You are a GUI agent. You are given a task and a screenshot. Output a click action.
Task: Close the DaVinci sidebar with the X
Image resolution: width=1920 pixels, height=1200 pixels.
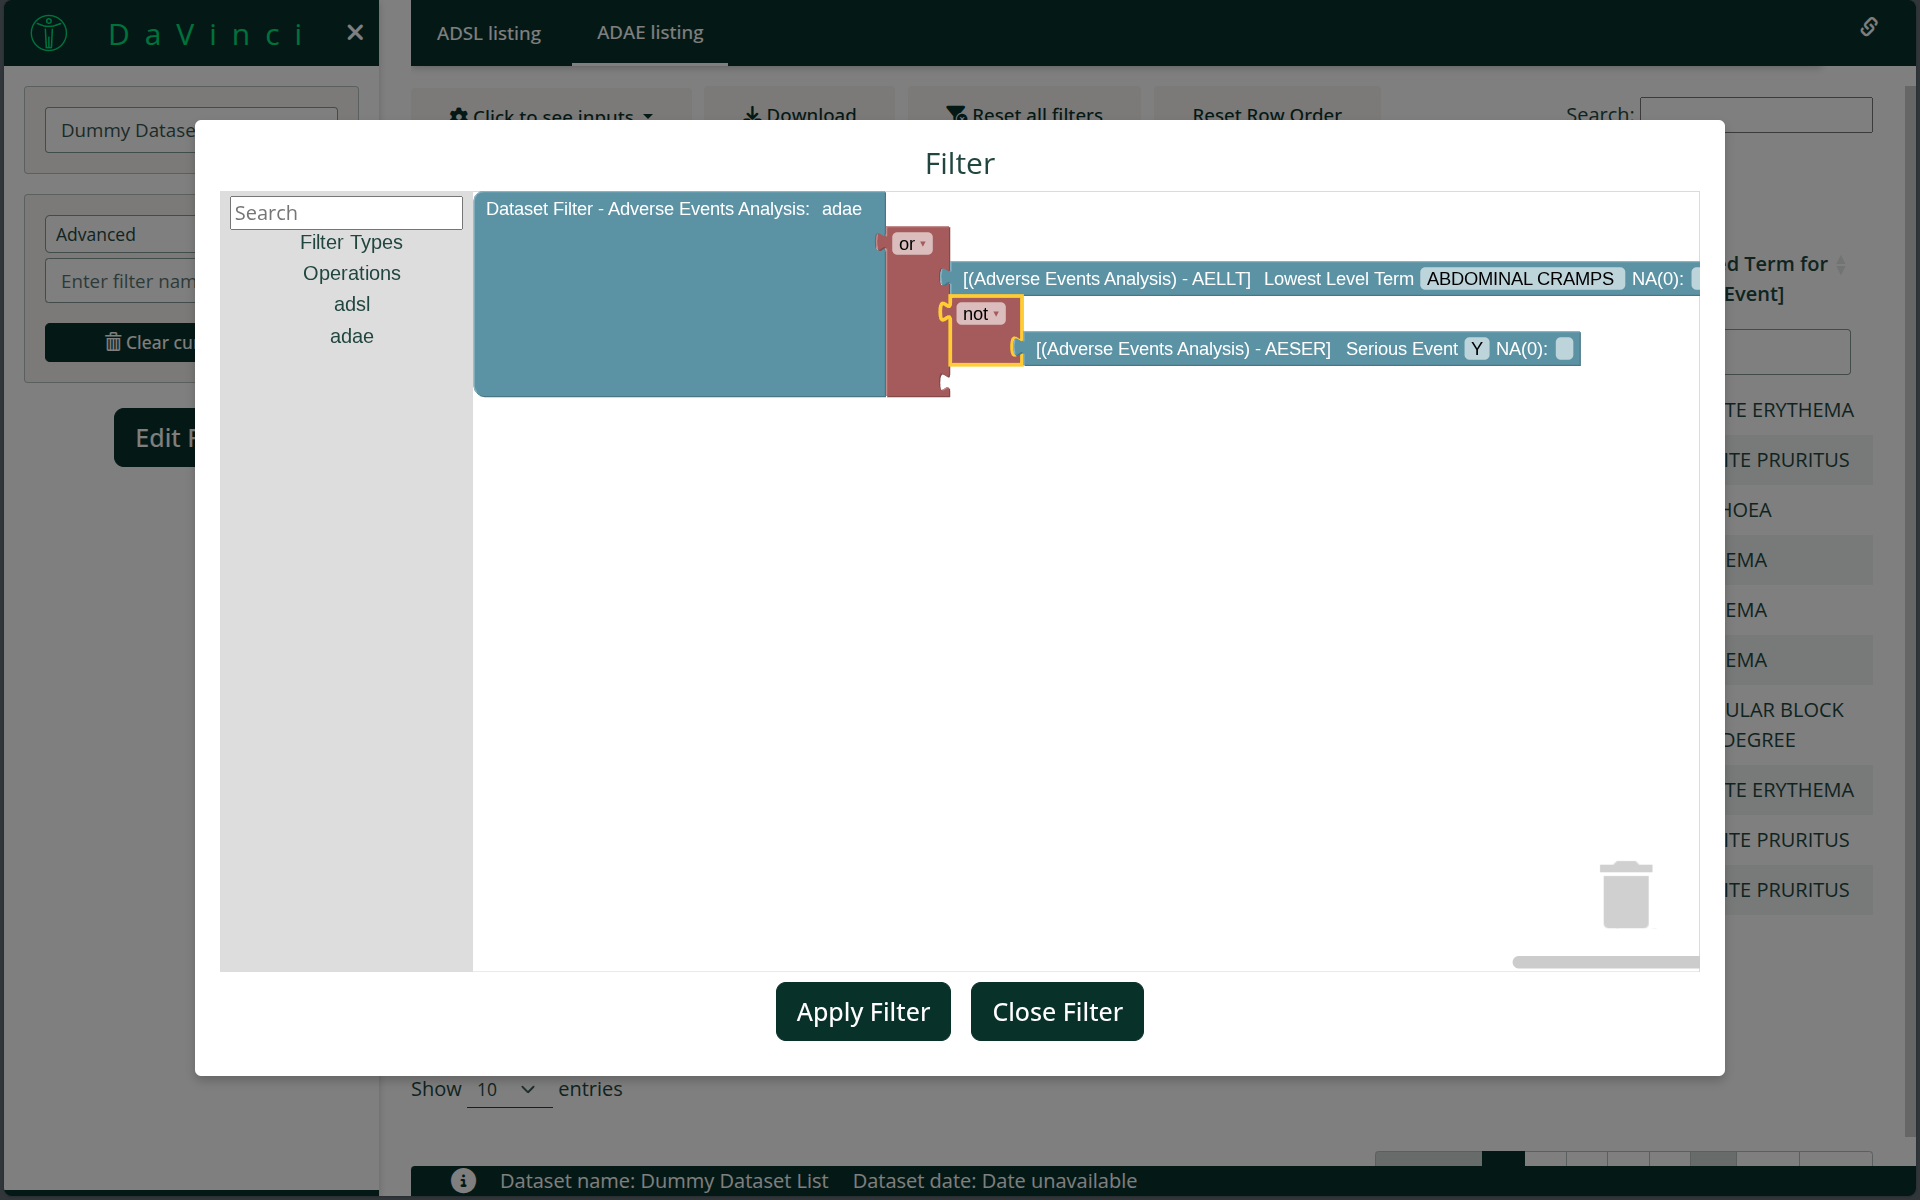click(355, 33)
